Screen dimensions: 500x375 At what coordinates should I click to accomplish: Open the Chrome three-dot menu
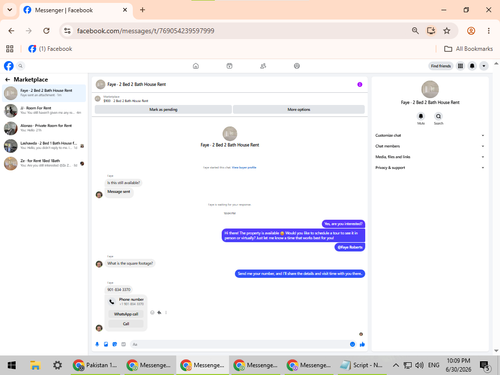click(x=489, y=31)
